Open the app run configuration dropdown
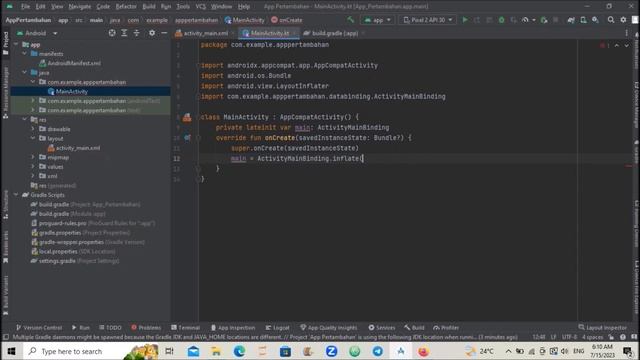 point(378,20)
